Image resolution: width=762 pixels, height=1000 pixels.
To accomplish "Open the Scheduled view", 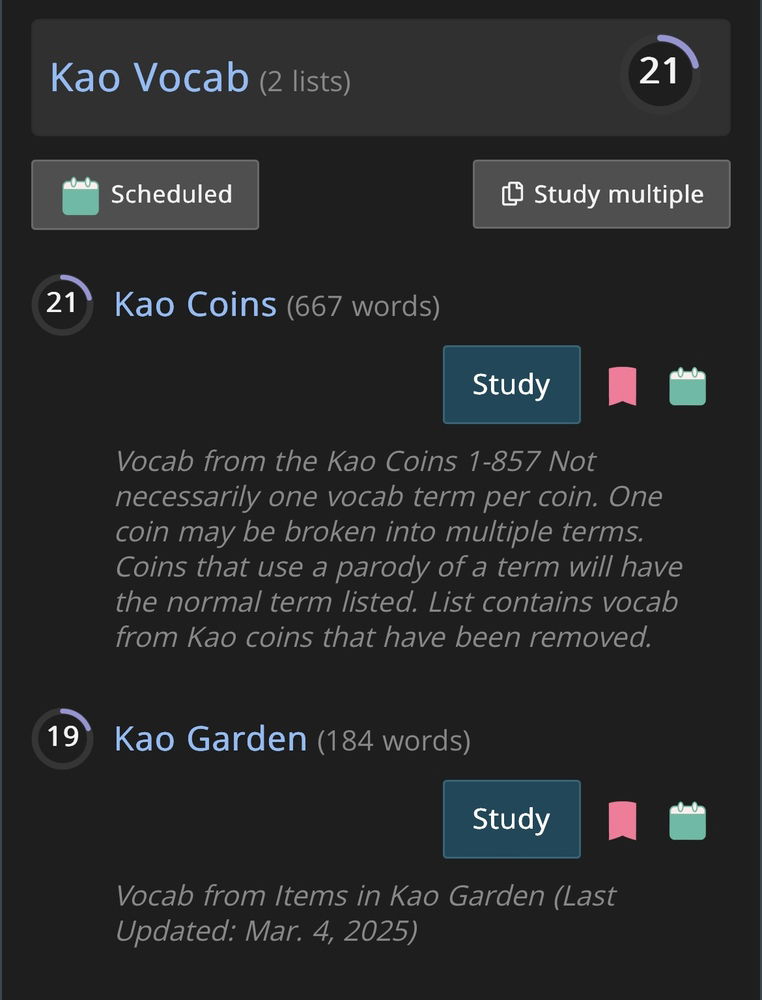I will (145, 195).
